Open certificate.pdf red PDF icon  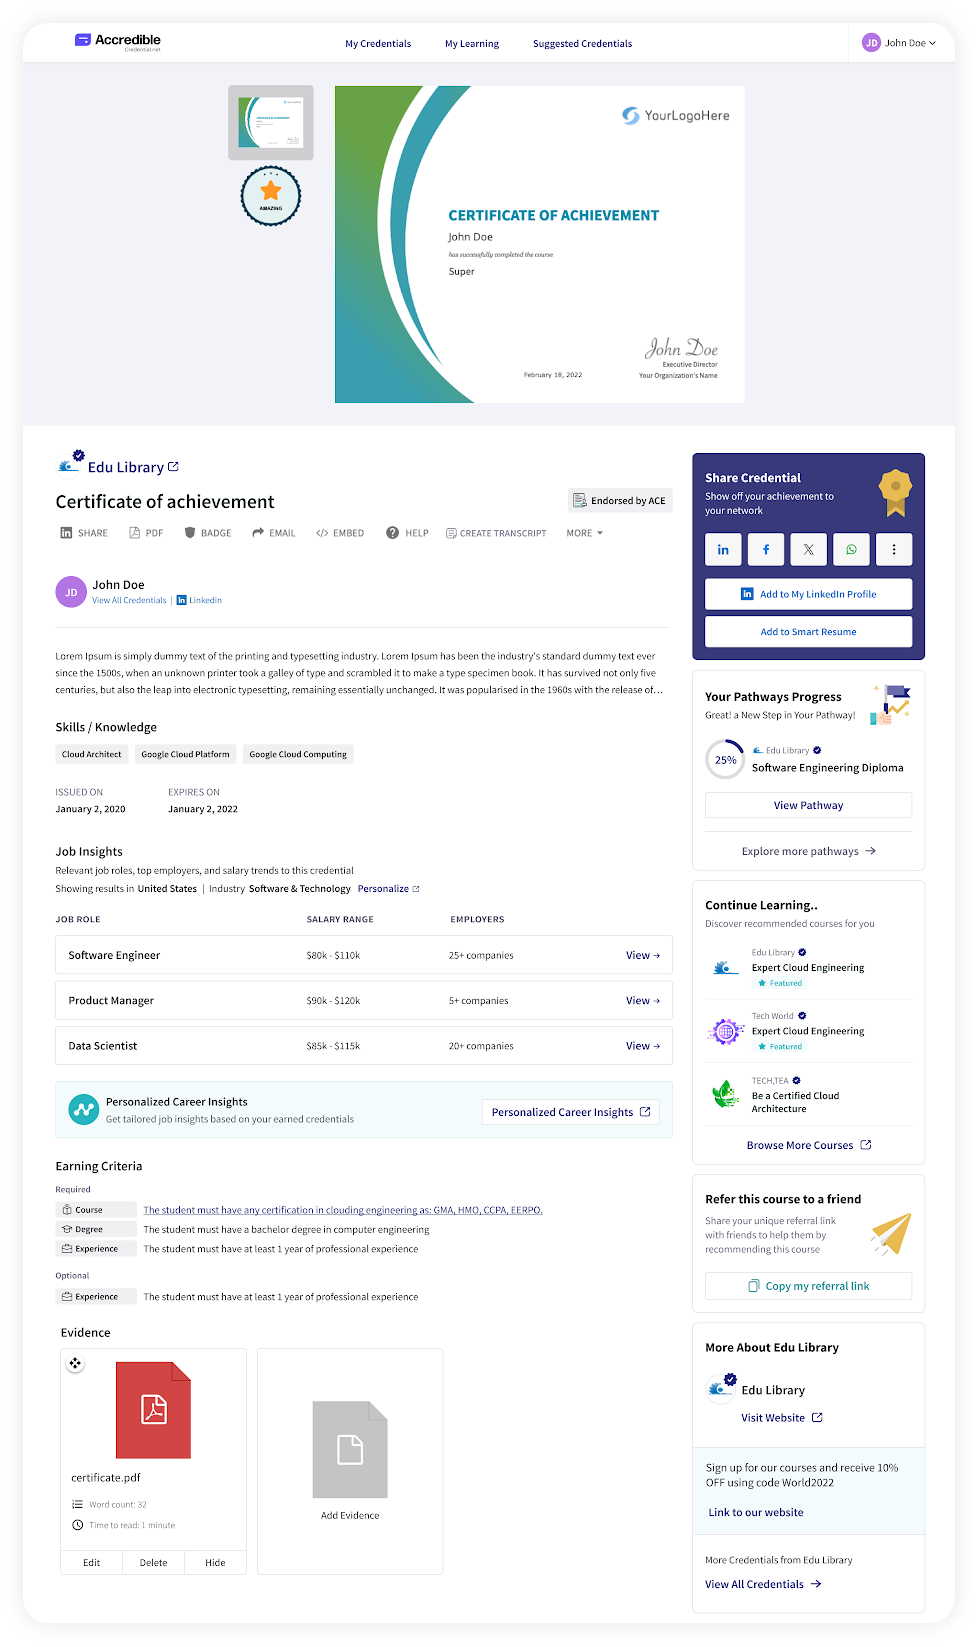click(x=153, y=1409)
